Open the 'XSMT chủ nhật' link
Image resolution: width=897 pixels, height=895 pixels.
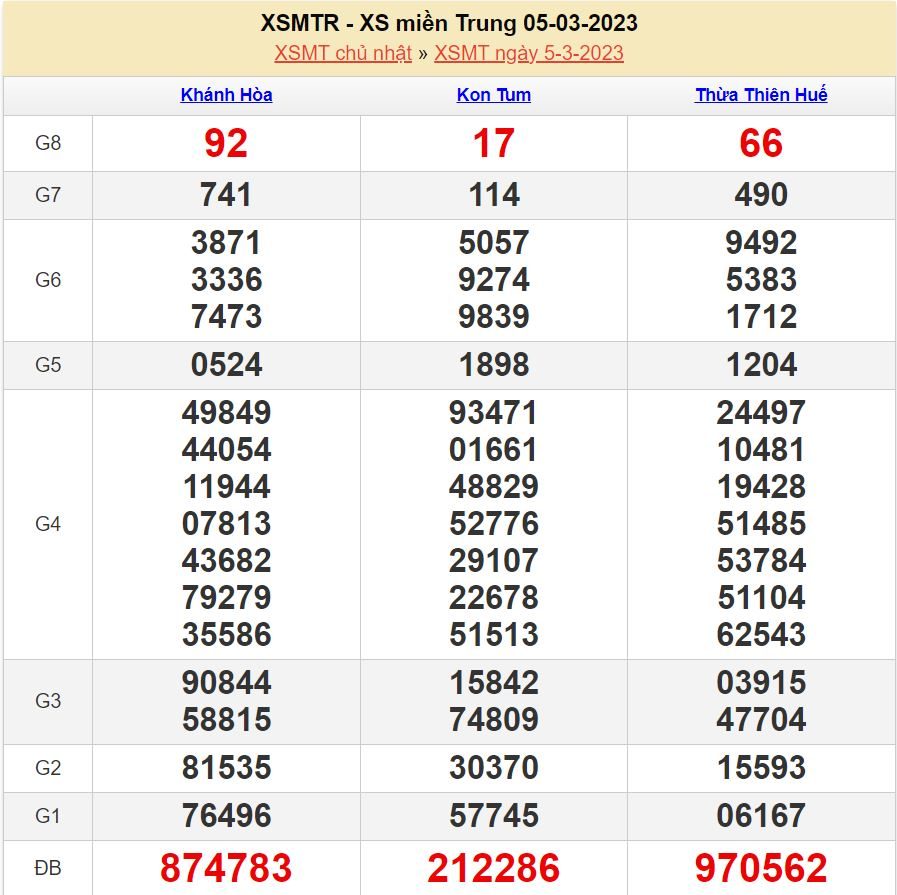tap(343, 53)
